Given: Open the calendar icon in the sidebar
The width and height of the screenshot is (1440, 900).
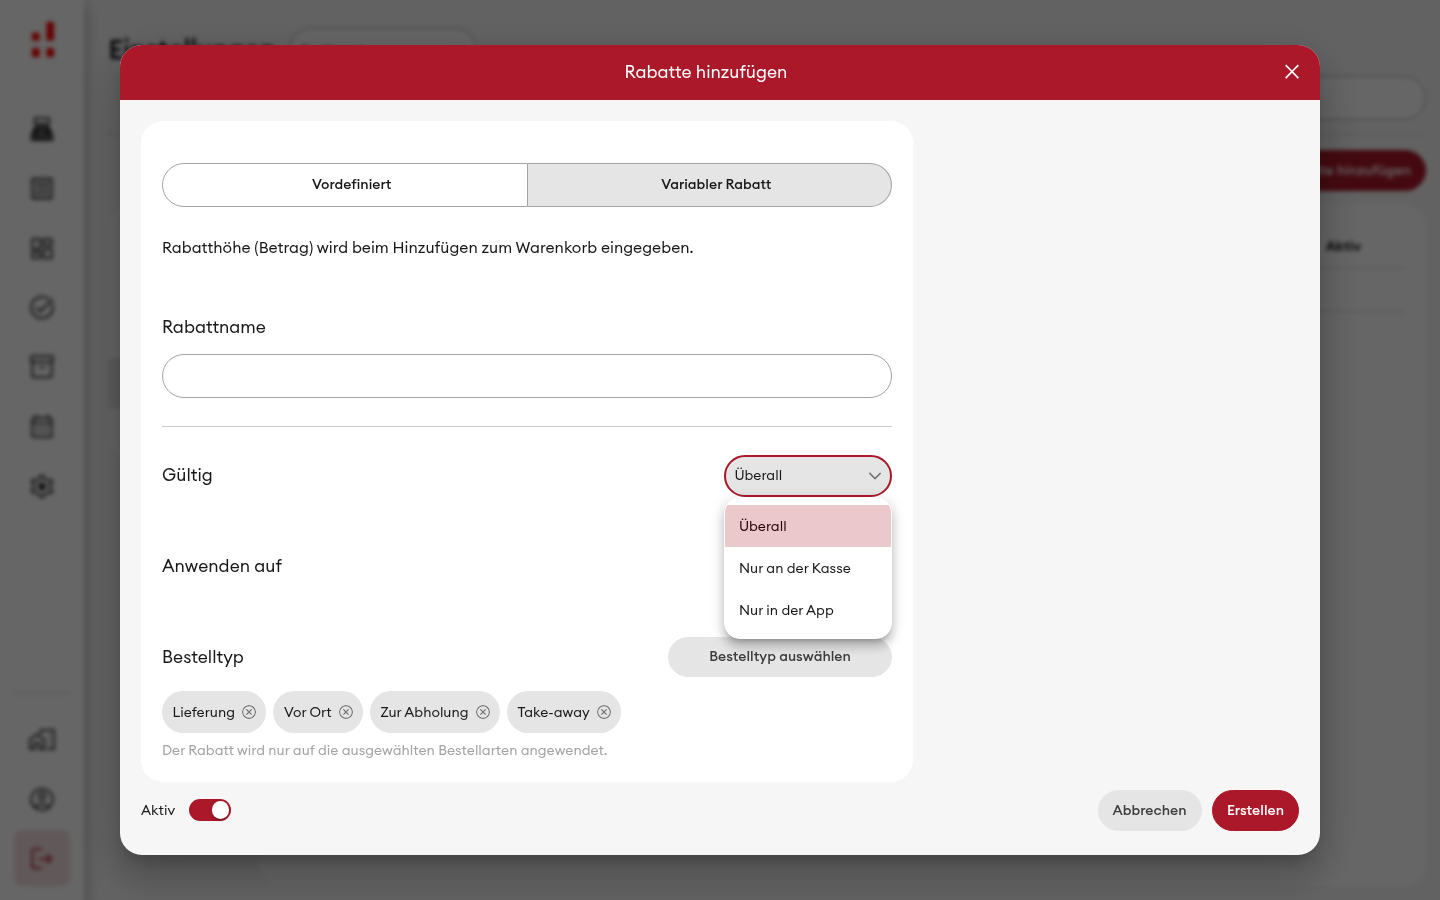Looking at the screenshot, I should pos(42,427).
